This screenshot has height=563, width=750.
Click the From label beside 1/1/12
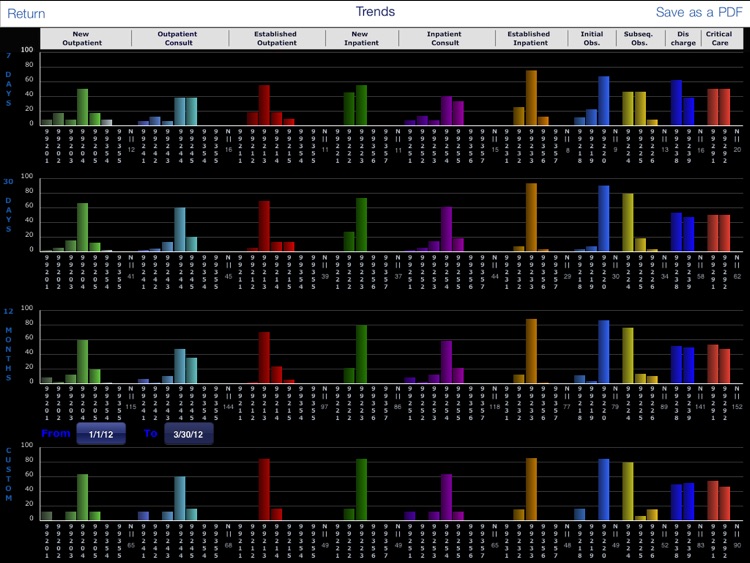click(x=56, y=433)
